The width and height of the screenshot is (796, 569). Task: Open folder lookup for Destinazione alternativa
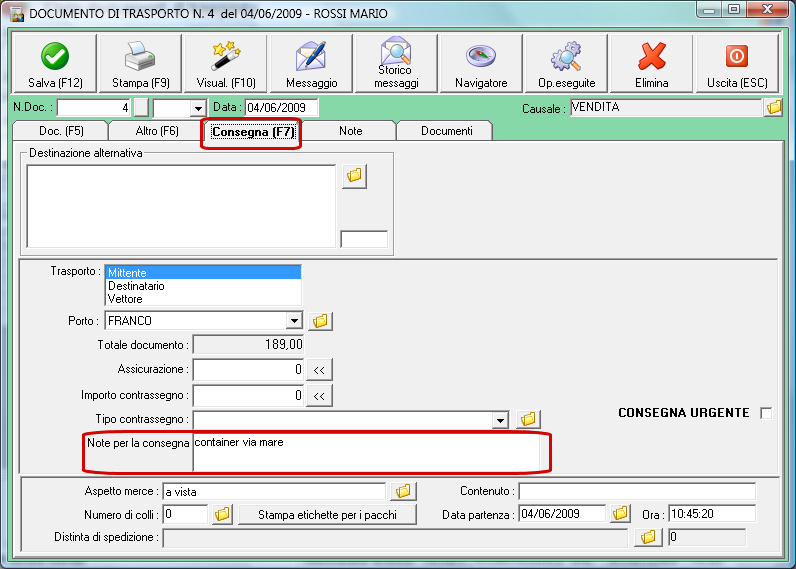(354, 176)
